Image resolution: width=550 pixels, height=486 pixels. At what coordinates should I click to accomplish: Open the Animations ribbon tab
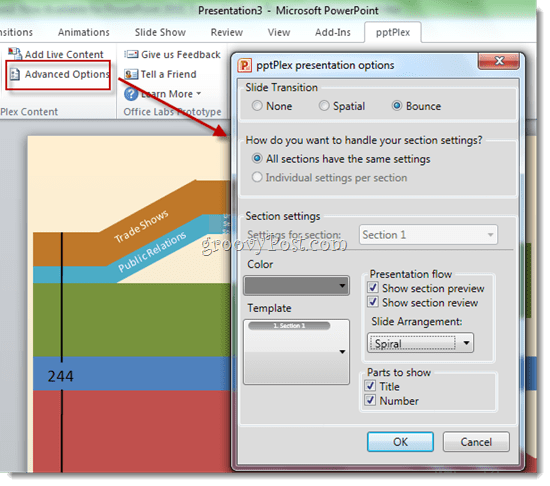(84, 32)
